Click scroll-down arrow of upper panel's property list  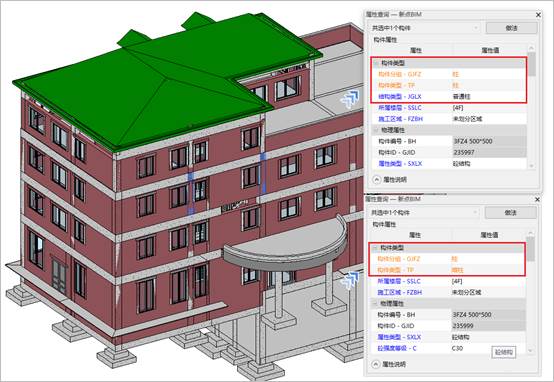531,165
